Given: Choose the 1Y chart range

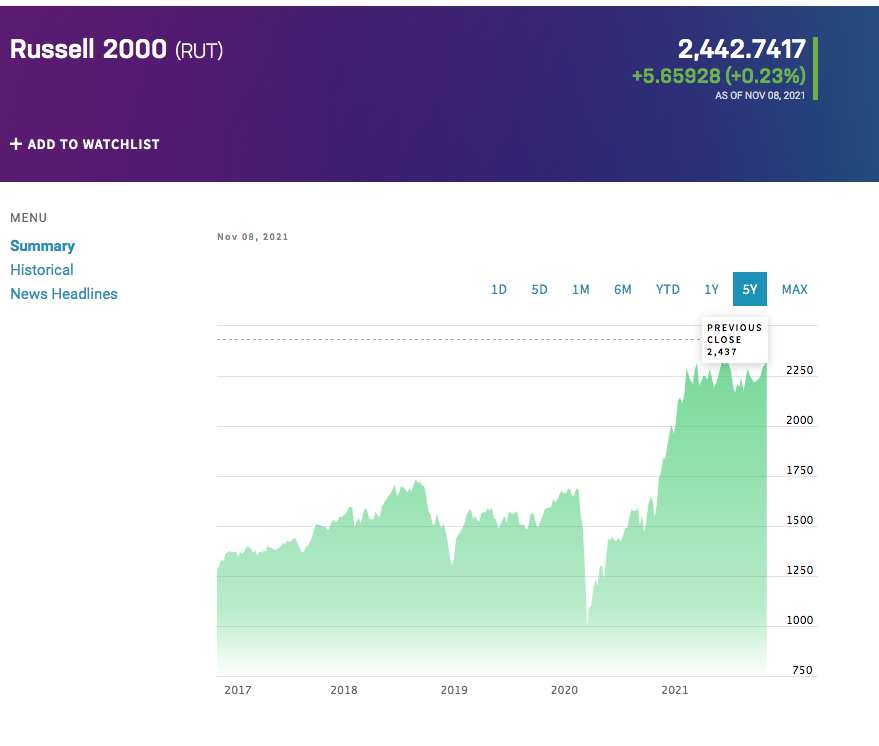Looking at the screenshot, I should [x=711, y=289].
